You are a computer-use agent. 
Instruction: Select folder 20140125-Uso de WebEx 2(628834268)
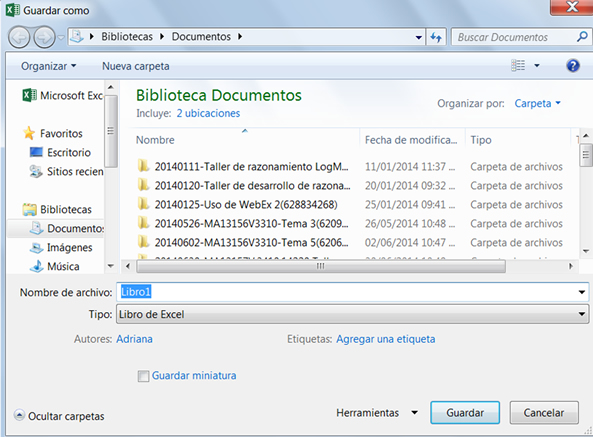(x=237, y=204)
